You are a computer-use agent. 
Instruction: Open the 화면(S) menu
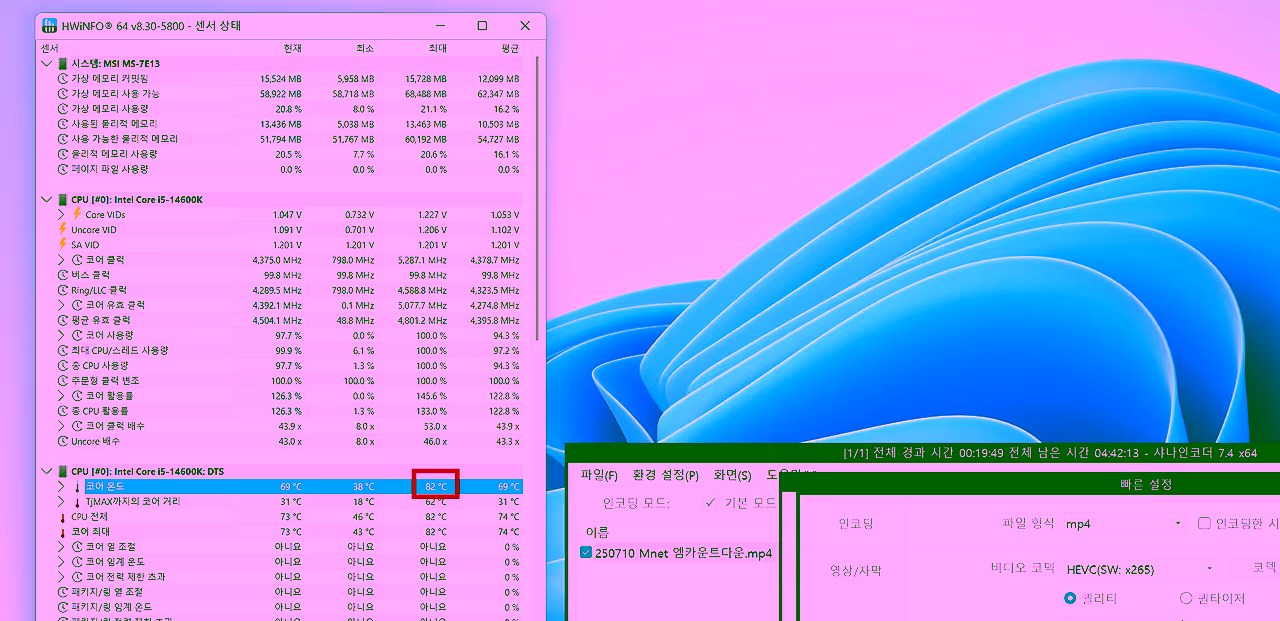(x=732, y=474)
